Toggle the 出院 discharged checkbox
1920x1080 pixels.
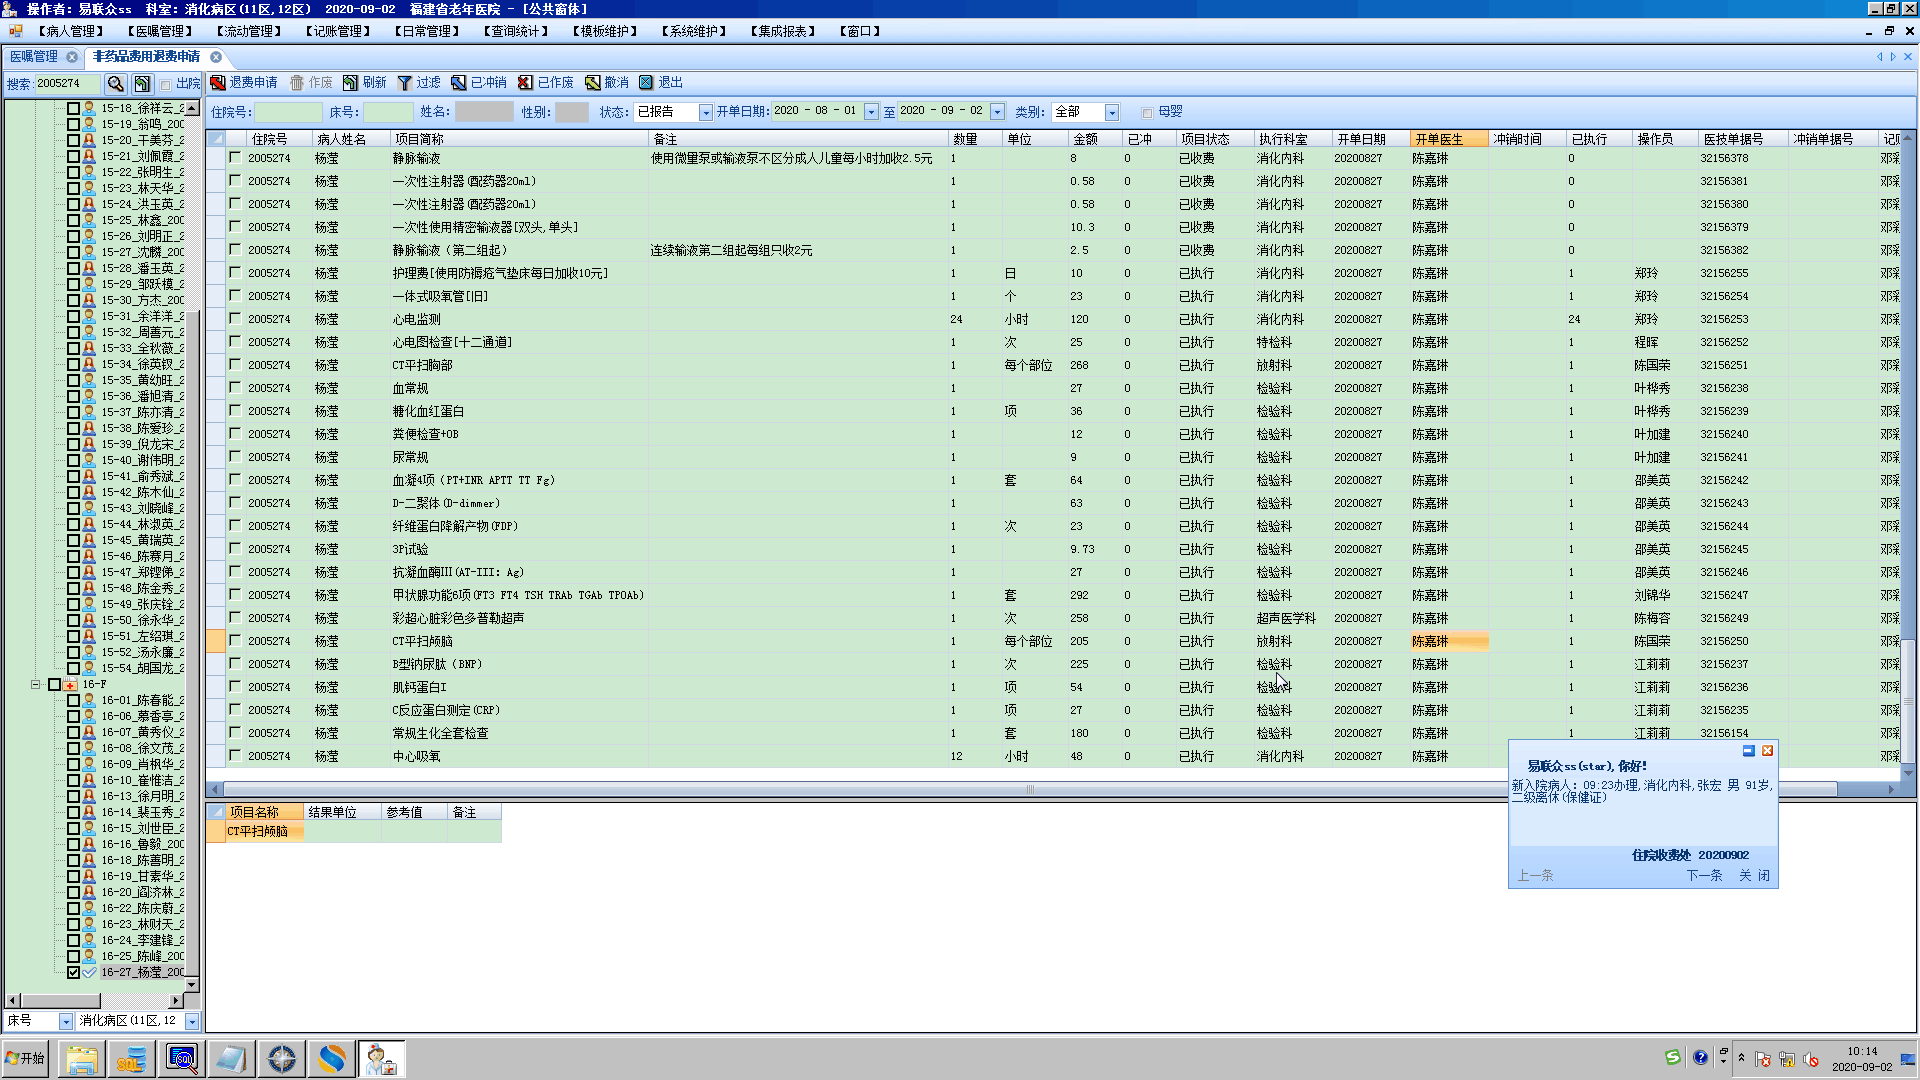pyautogui.click(x=166, y=85)
